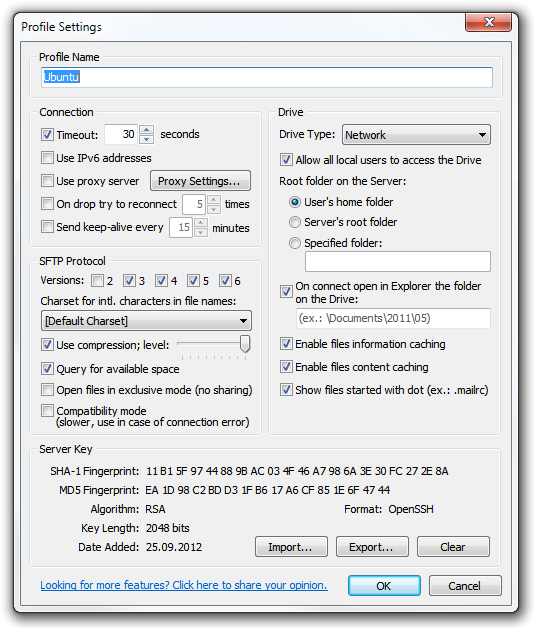534x628 pixels.
Task: Click Import server key button
Action: (x=291, y=547)
